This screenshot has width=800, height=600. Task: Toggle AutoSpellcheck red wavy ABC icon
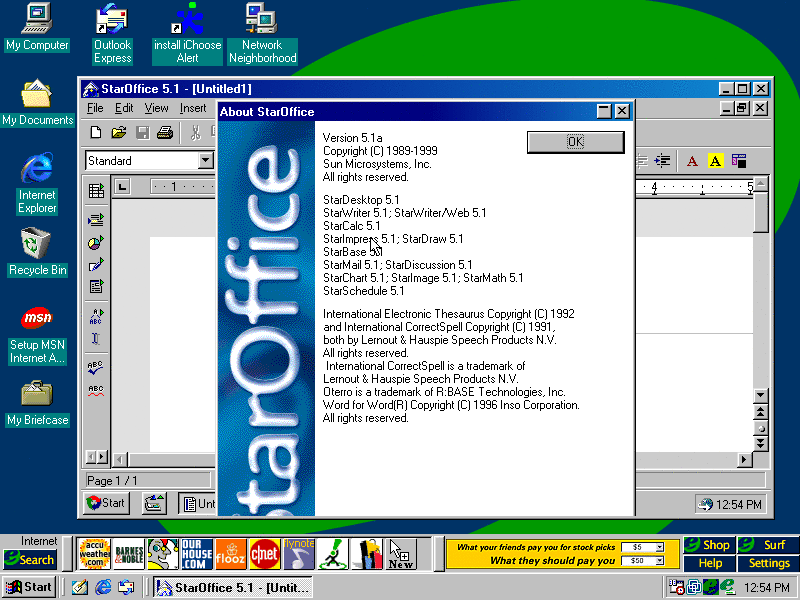point(96,390)
